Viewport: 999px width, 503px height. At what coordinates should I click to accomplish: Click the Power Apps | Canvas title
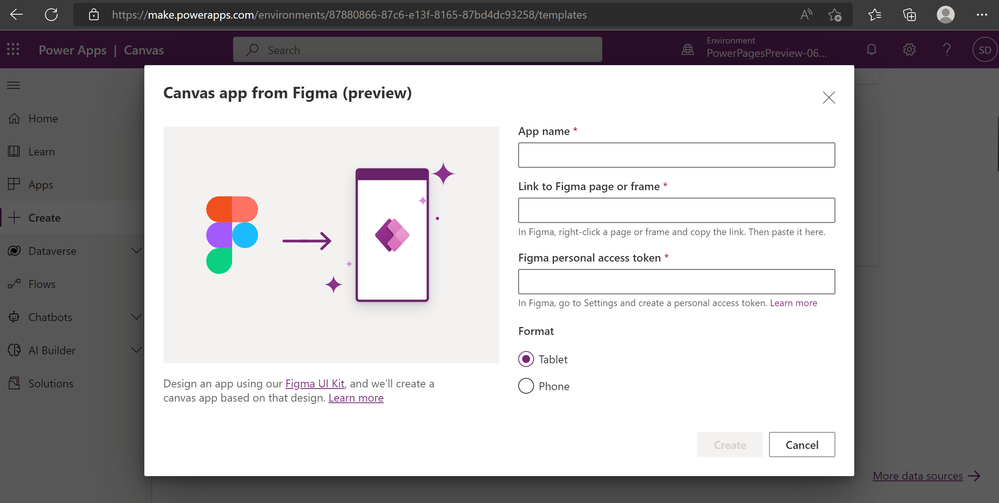[101, 50]
